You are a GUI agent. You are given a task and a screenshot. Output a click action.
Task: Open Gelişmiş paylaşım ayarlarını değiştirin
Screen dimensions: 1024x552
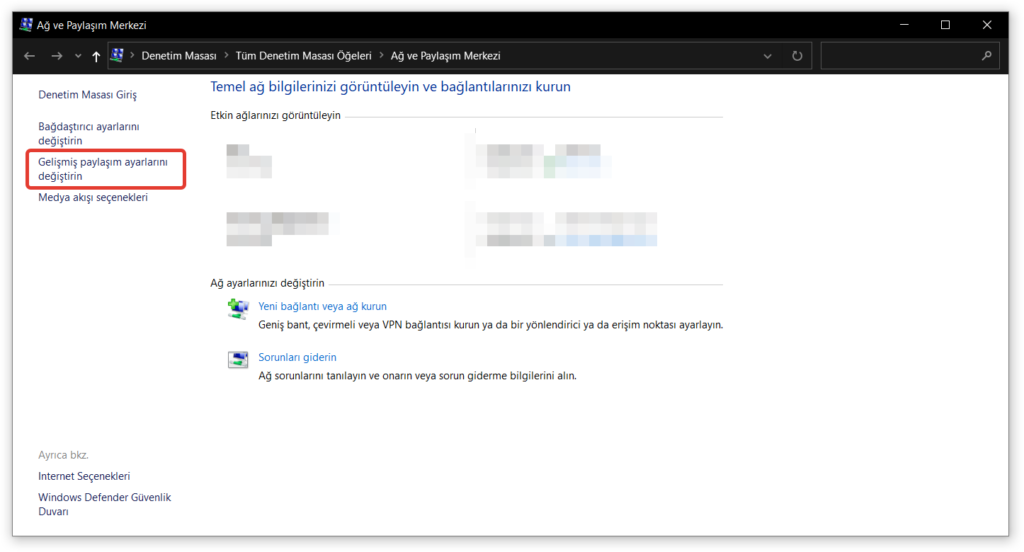[103, 169]
